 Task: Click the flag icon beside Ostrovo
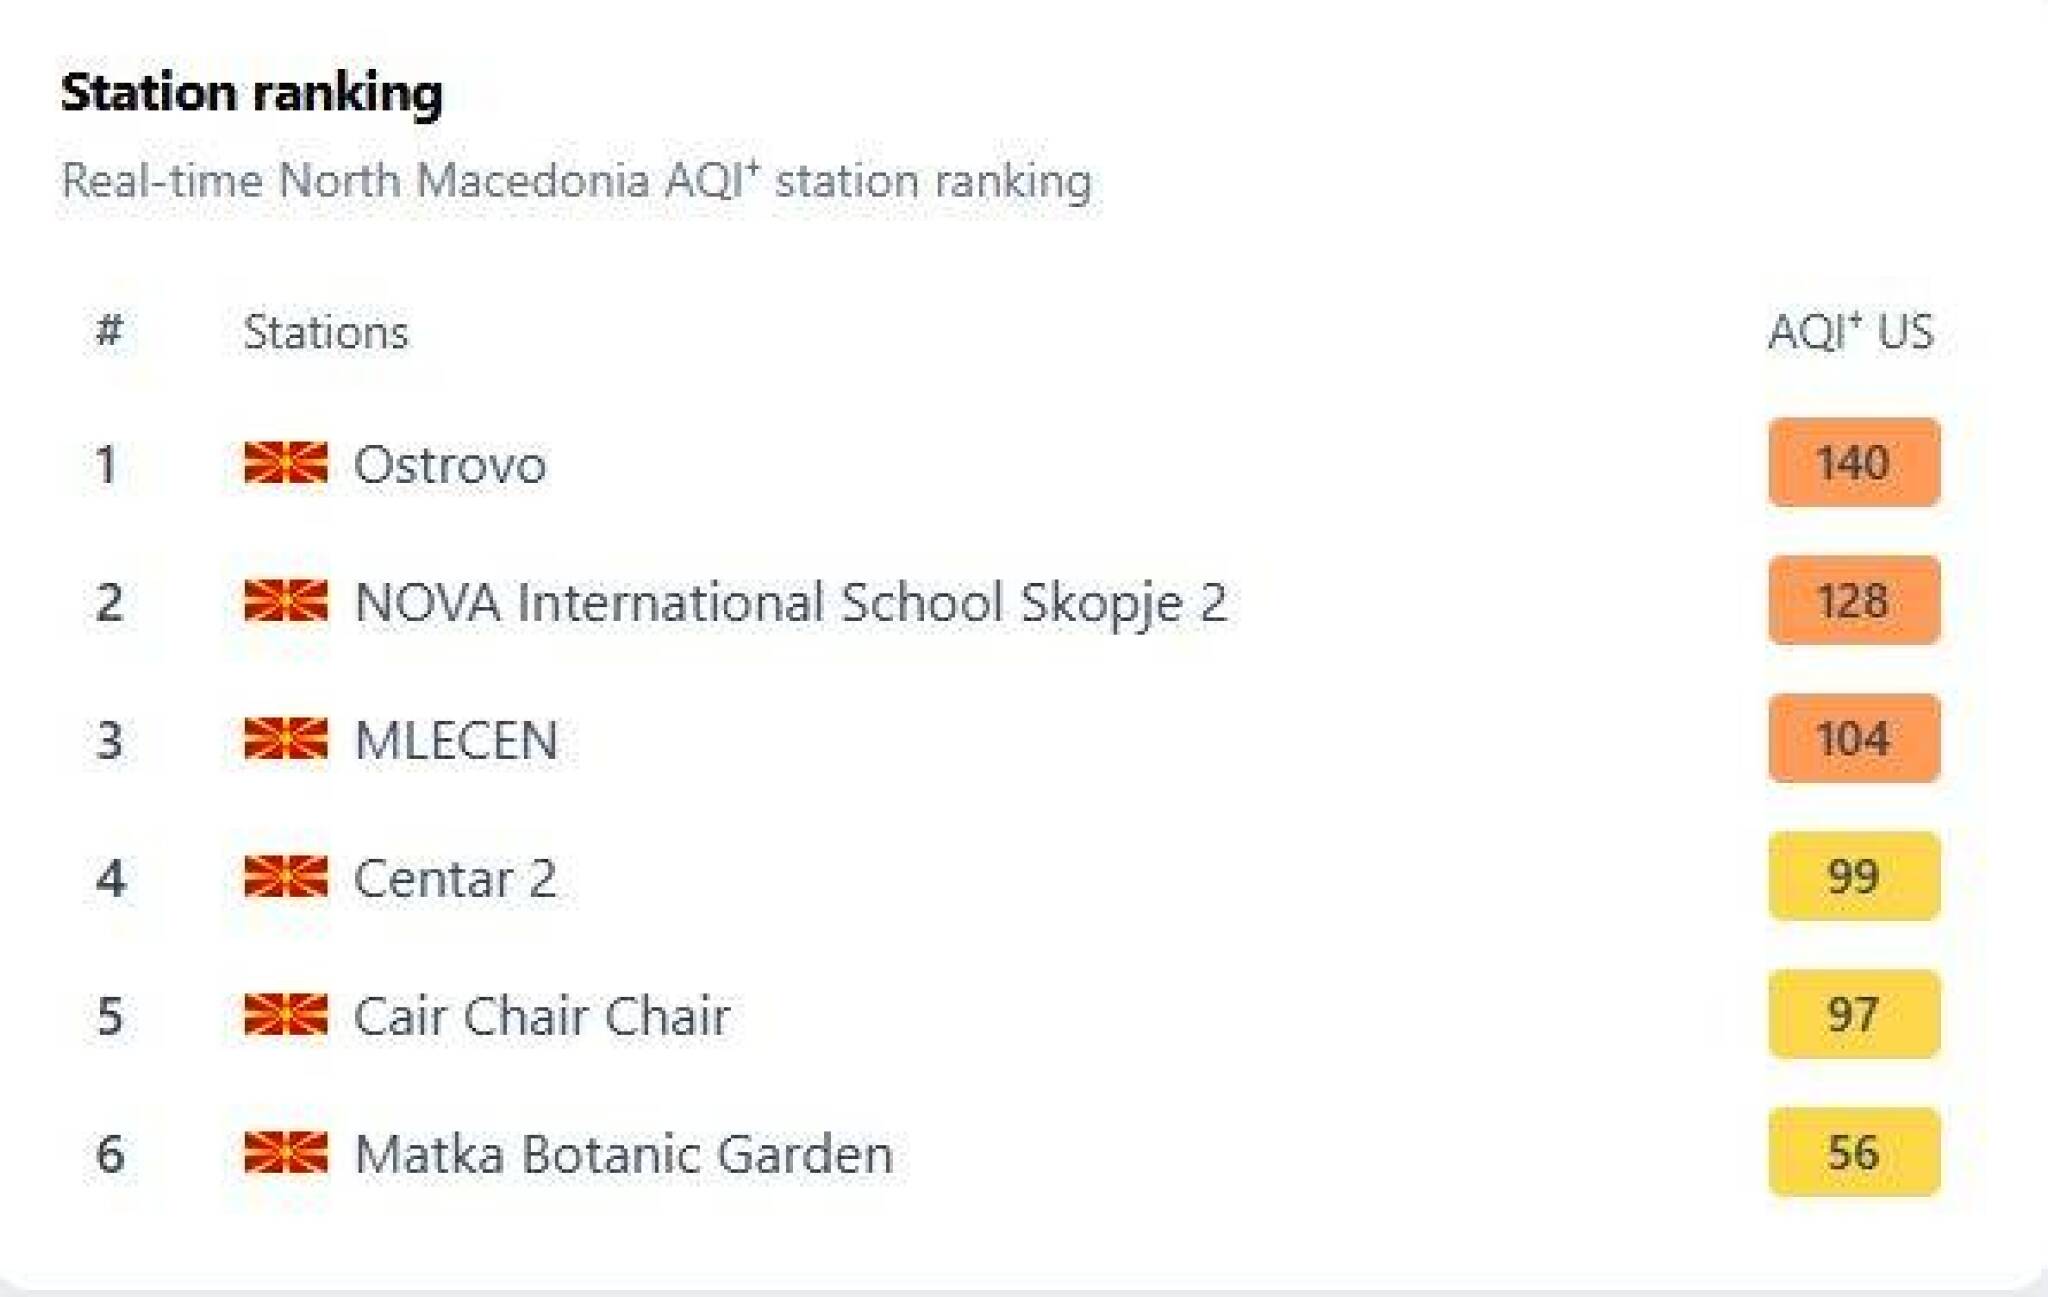click(x=285, y=463)
